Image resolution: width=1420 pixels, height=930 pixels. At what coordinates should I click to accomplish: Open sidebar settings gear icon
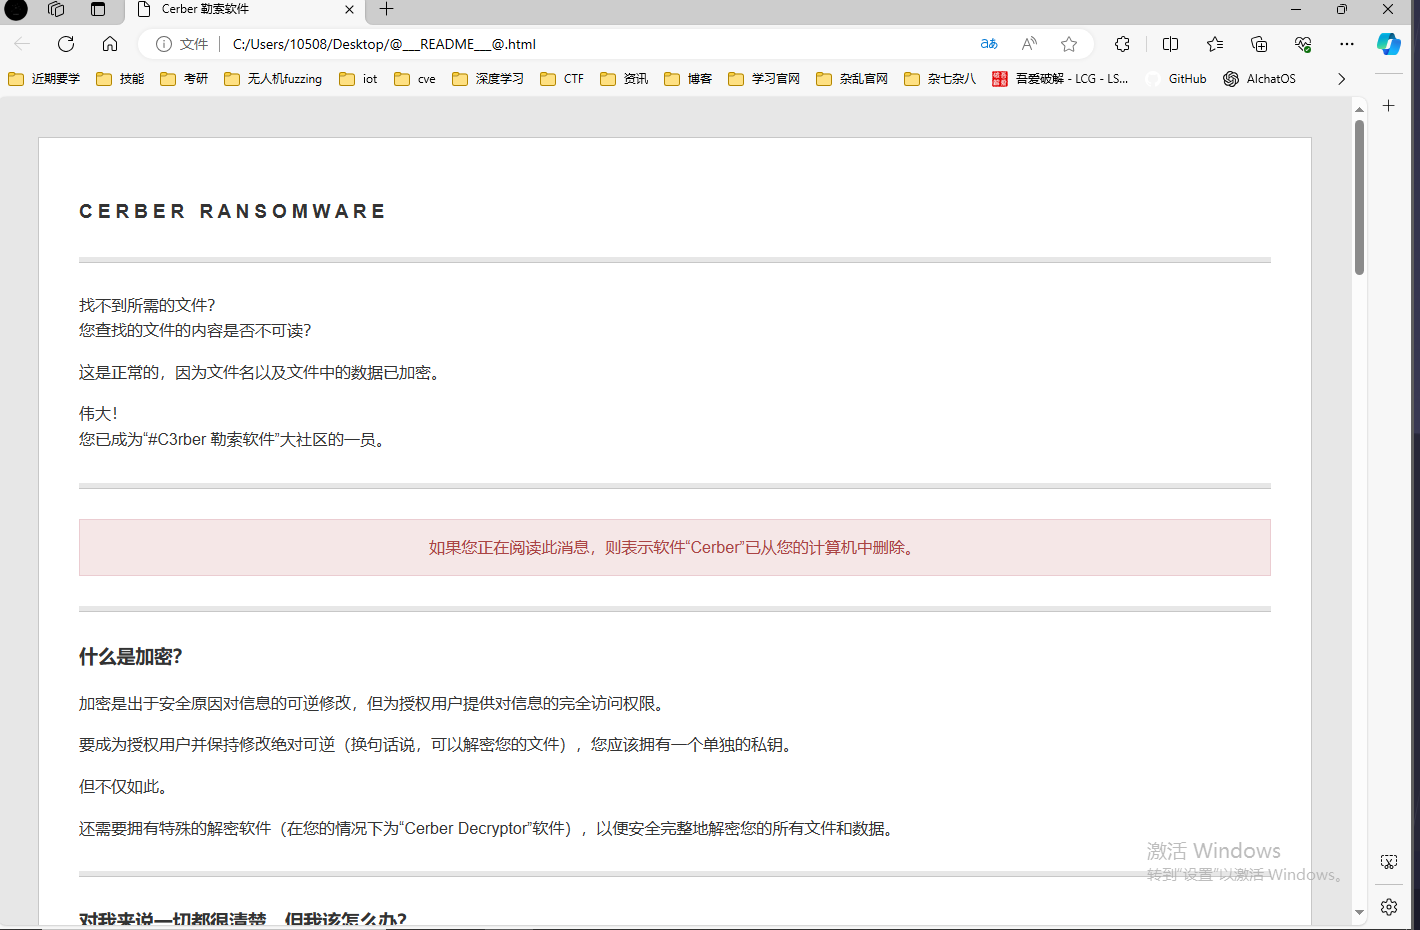1389,907
